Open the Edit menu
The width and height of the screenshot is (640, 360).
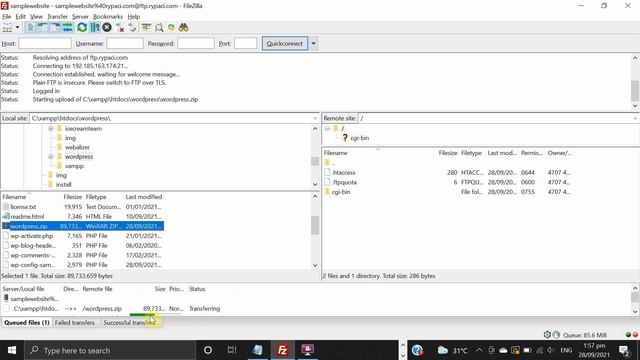click(20, 17)
